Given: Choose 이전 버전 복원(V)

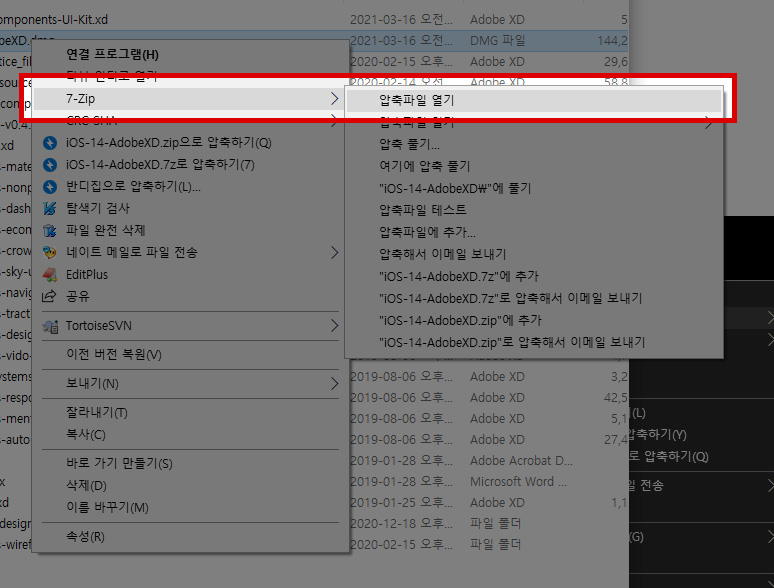Looking at the screenshot, I should coord(114,354).
